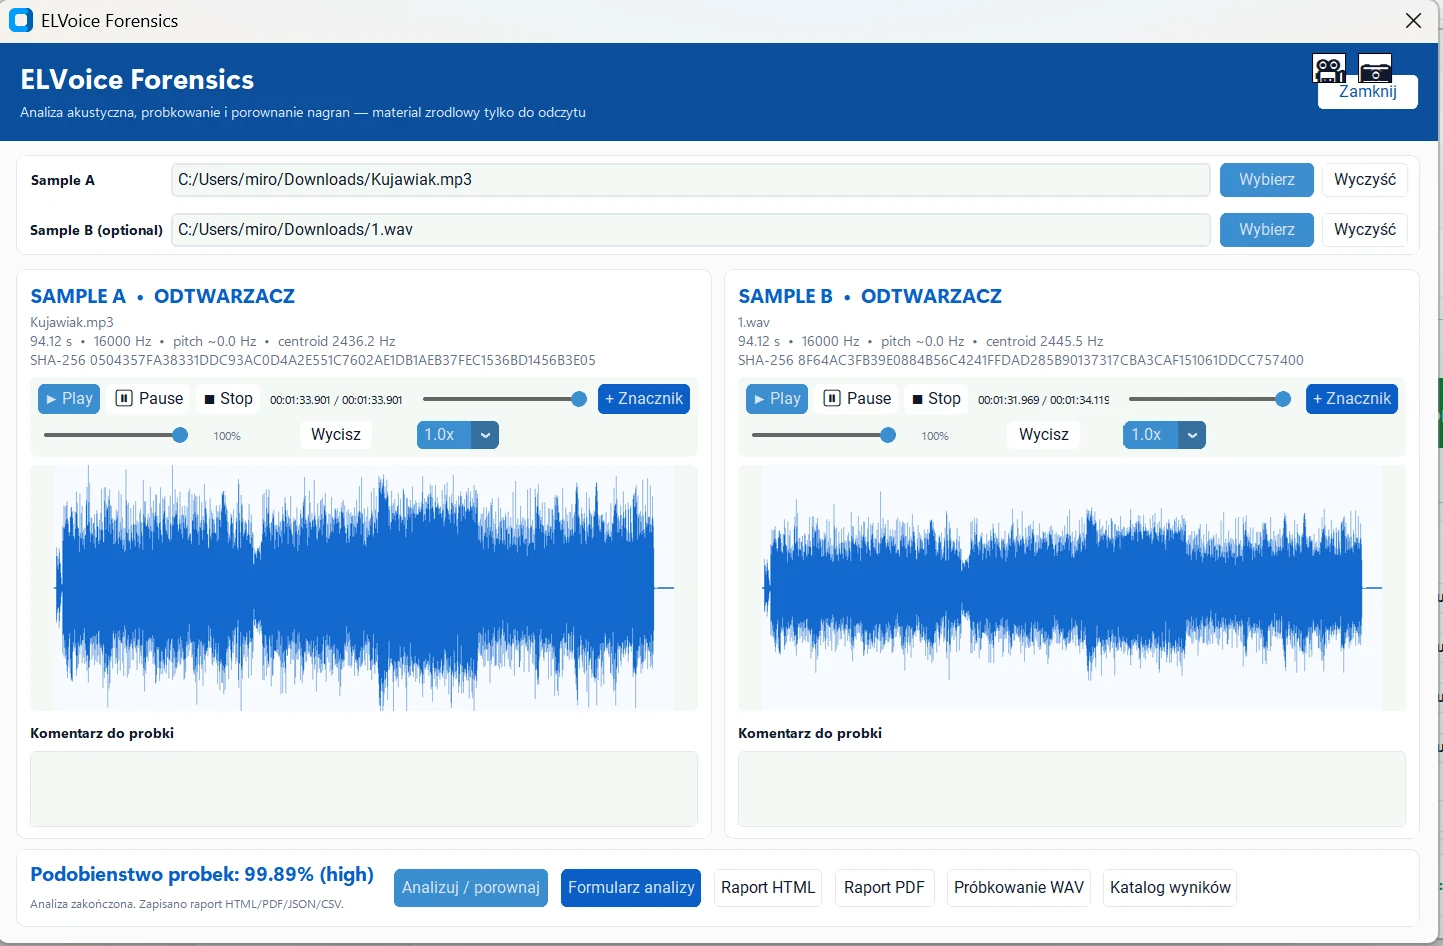
Task: Adjust the Sample A volume slider
Action: click(x=116, y=435)
